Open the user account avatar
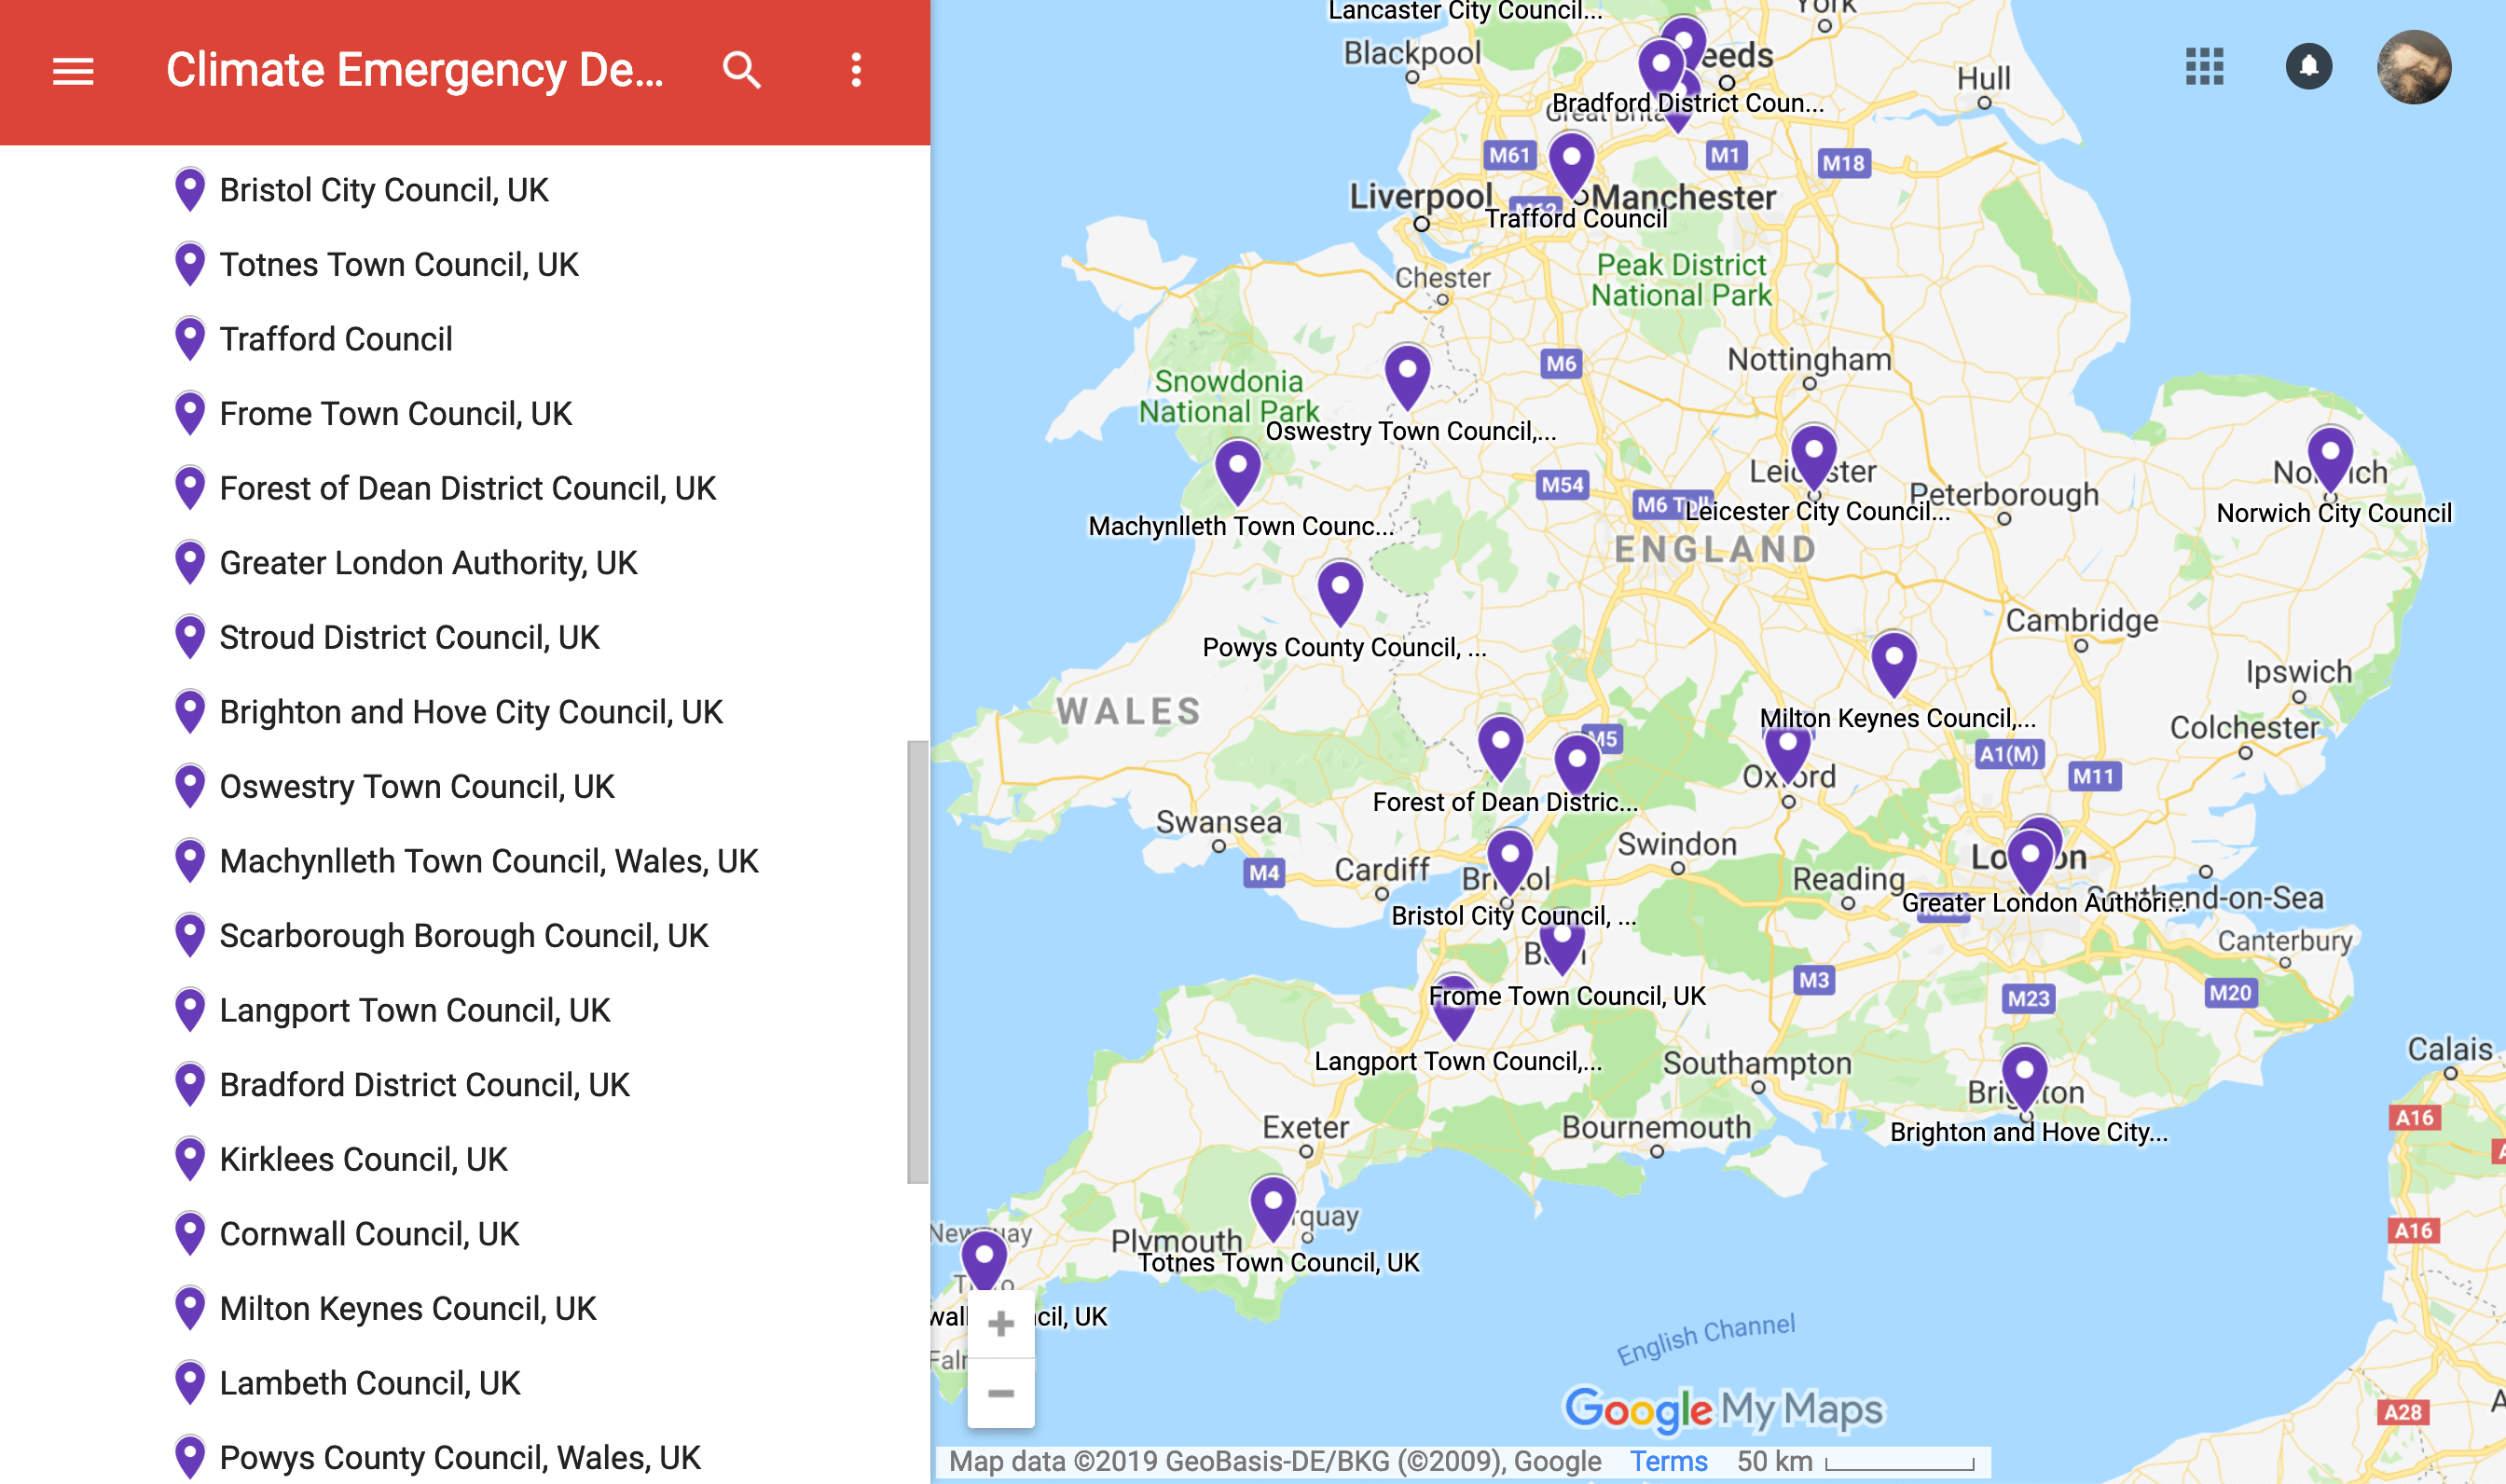Viewport: 2506px width, 1484px height. coord(2414,67)
